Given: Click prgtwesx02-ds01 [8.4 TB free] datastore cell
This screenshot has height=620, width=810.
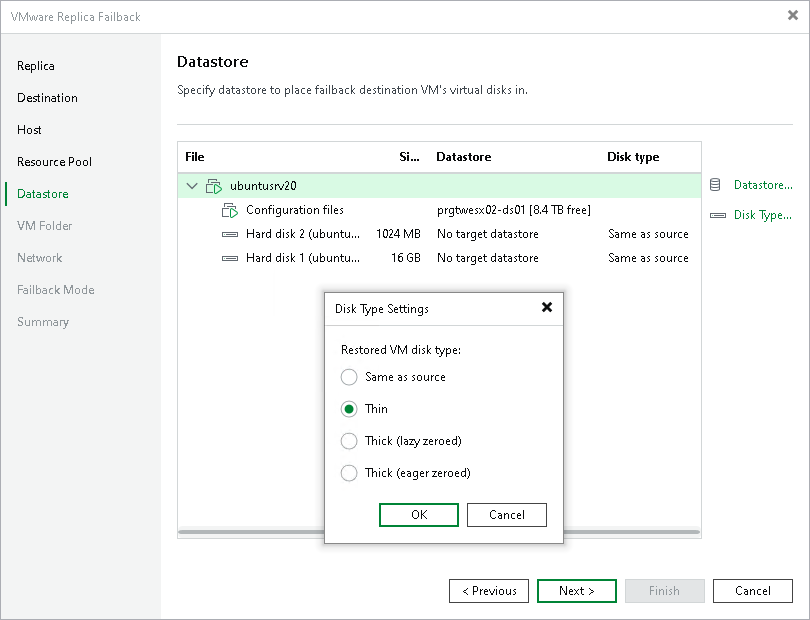Looking at the screenshot, I should pos(513,210).
